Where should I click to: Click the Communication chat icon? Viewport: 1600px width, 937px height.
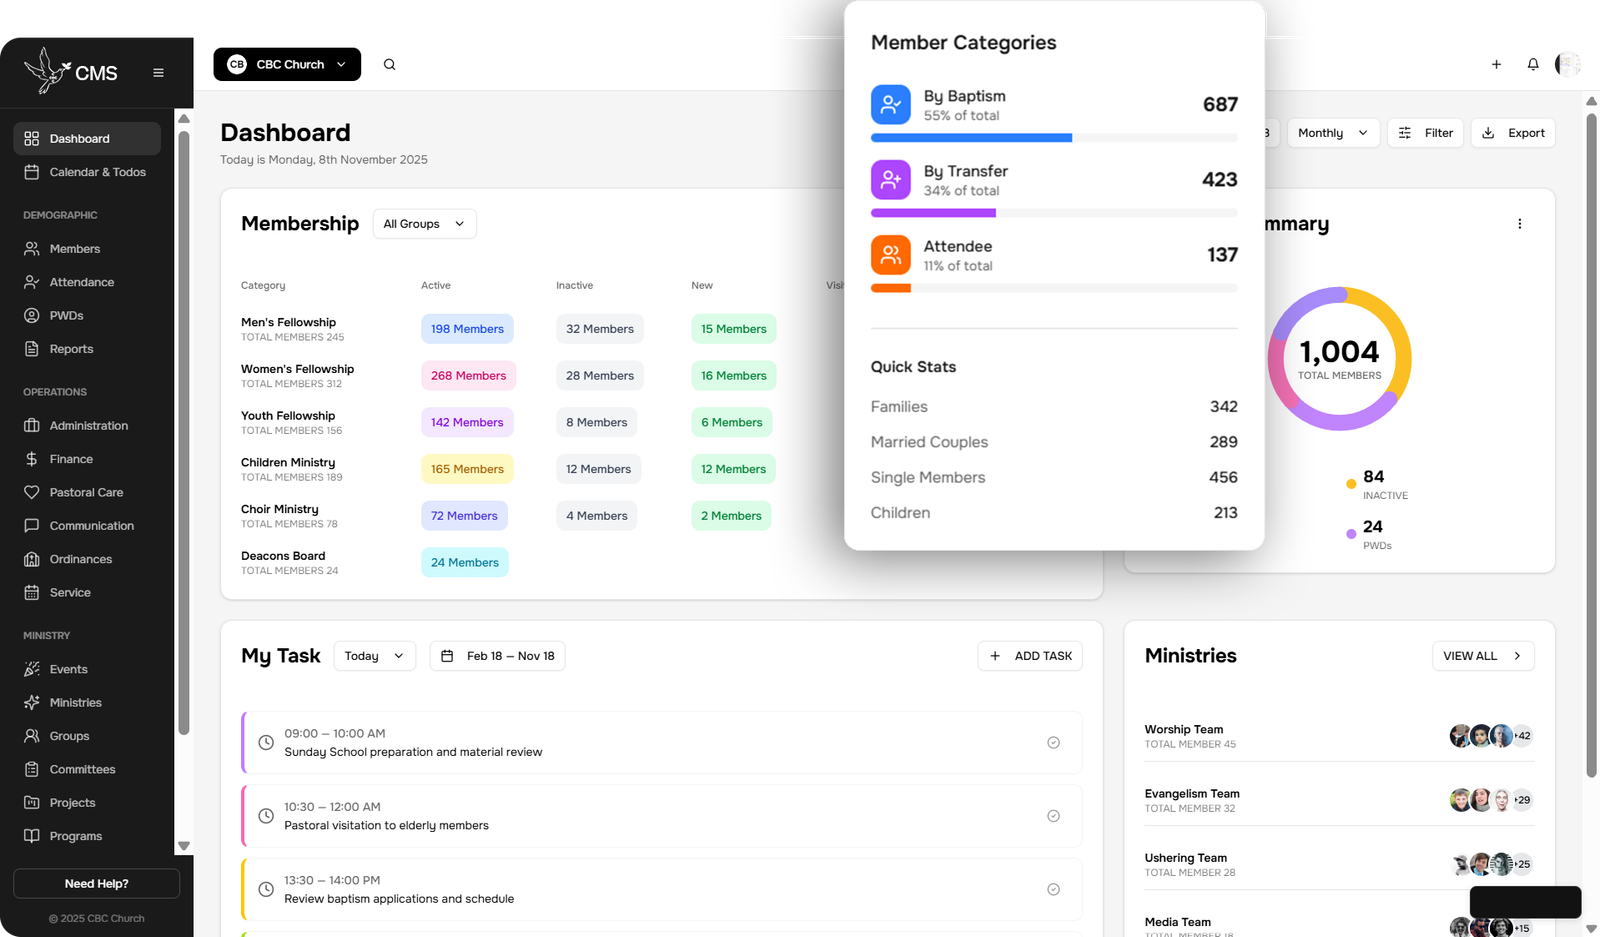coord(32,526)
